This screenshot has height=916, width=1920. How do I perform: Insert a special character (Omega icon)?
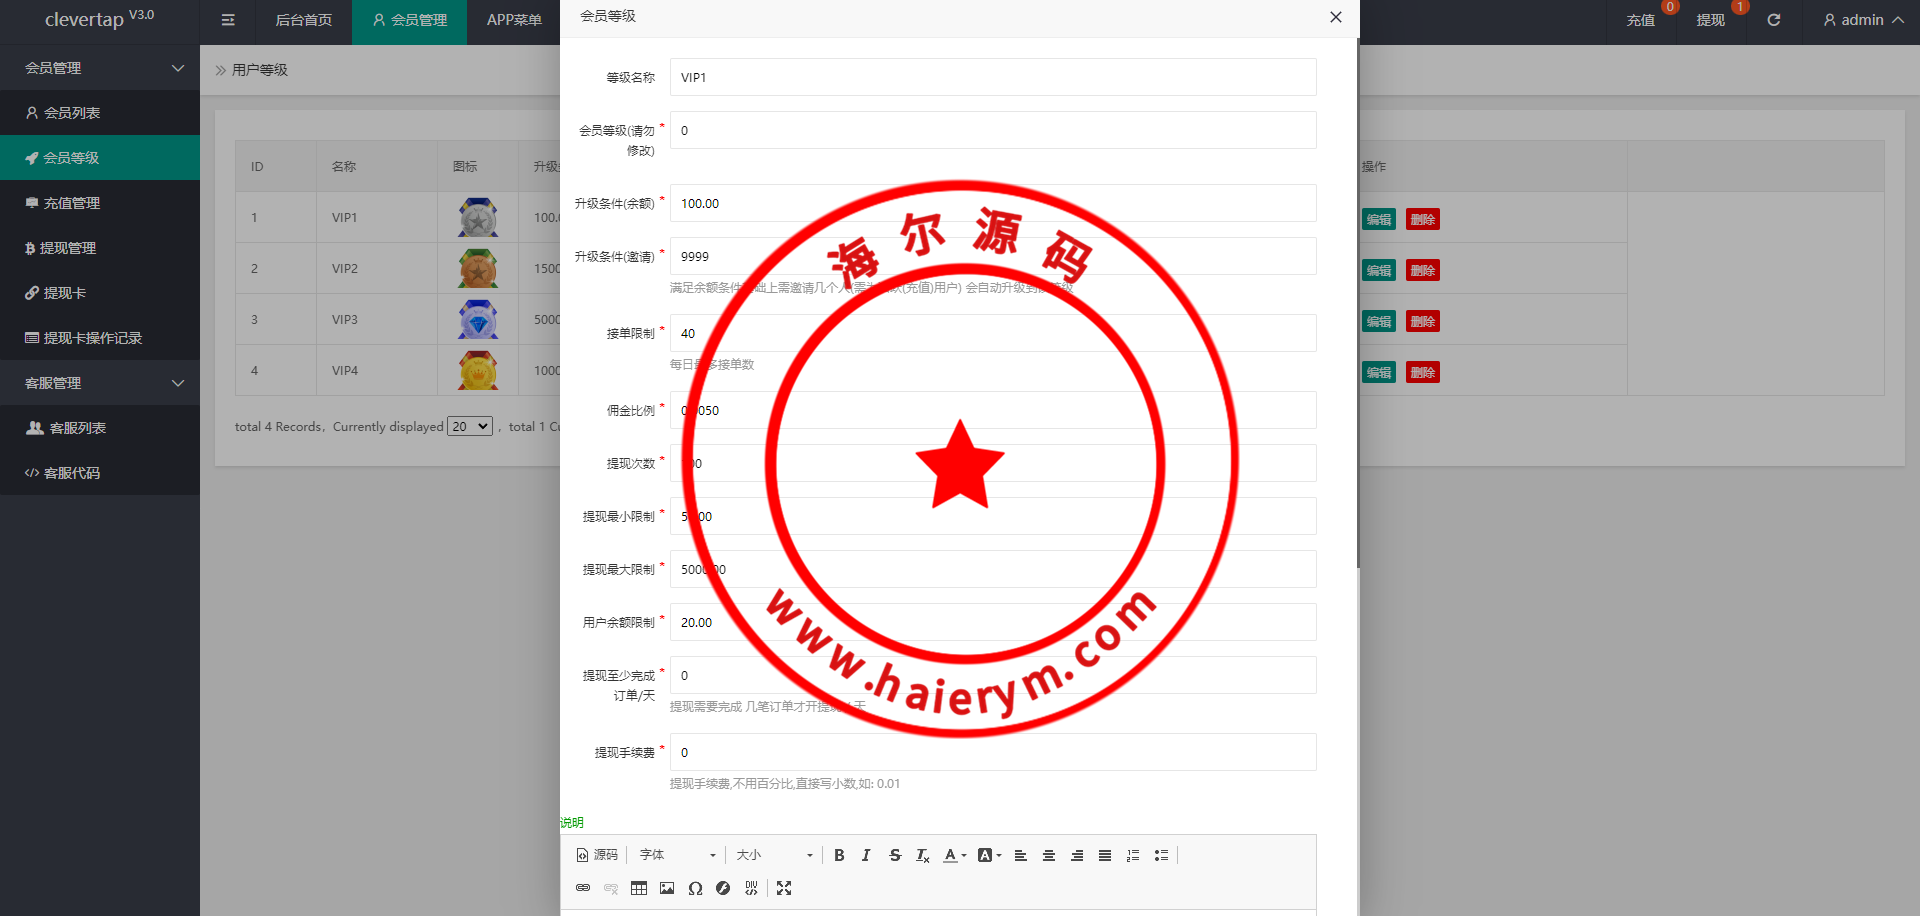[x=695, y=888]
